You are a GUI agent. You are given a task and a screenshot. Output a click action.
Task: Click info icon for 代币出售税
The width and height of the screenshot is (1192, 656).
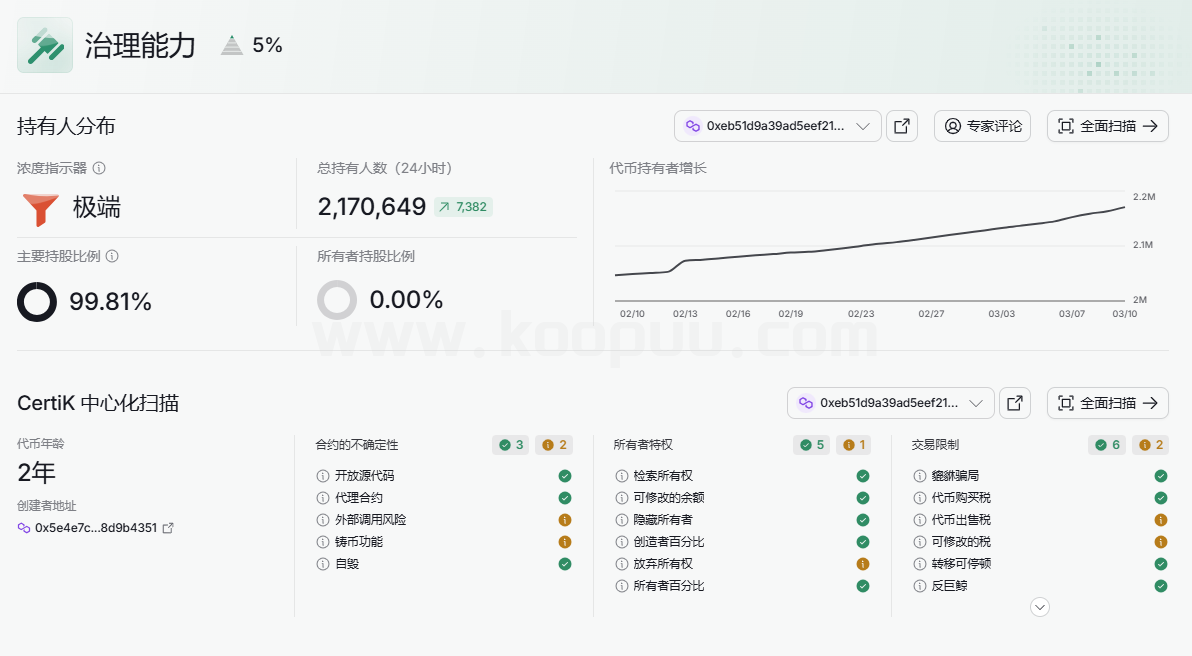(919, 520)
